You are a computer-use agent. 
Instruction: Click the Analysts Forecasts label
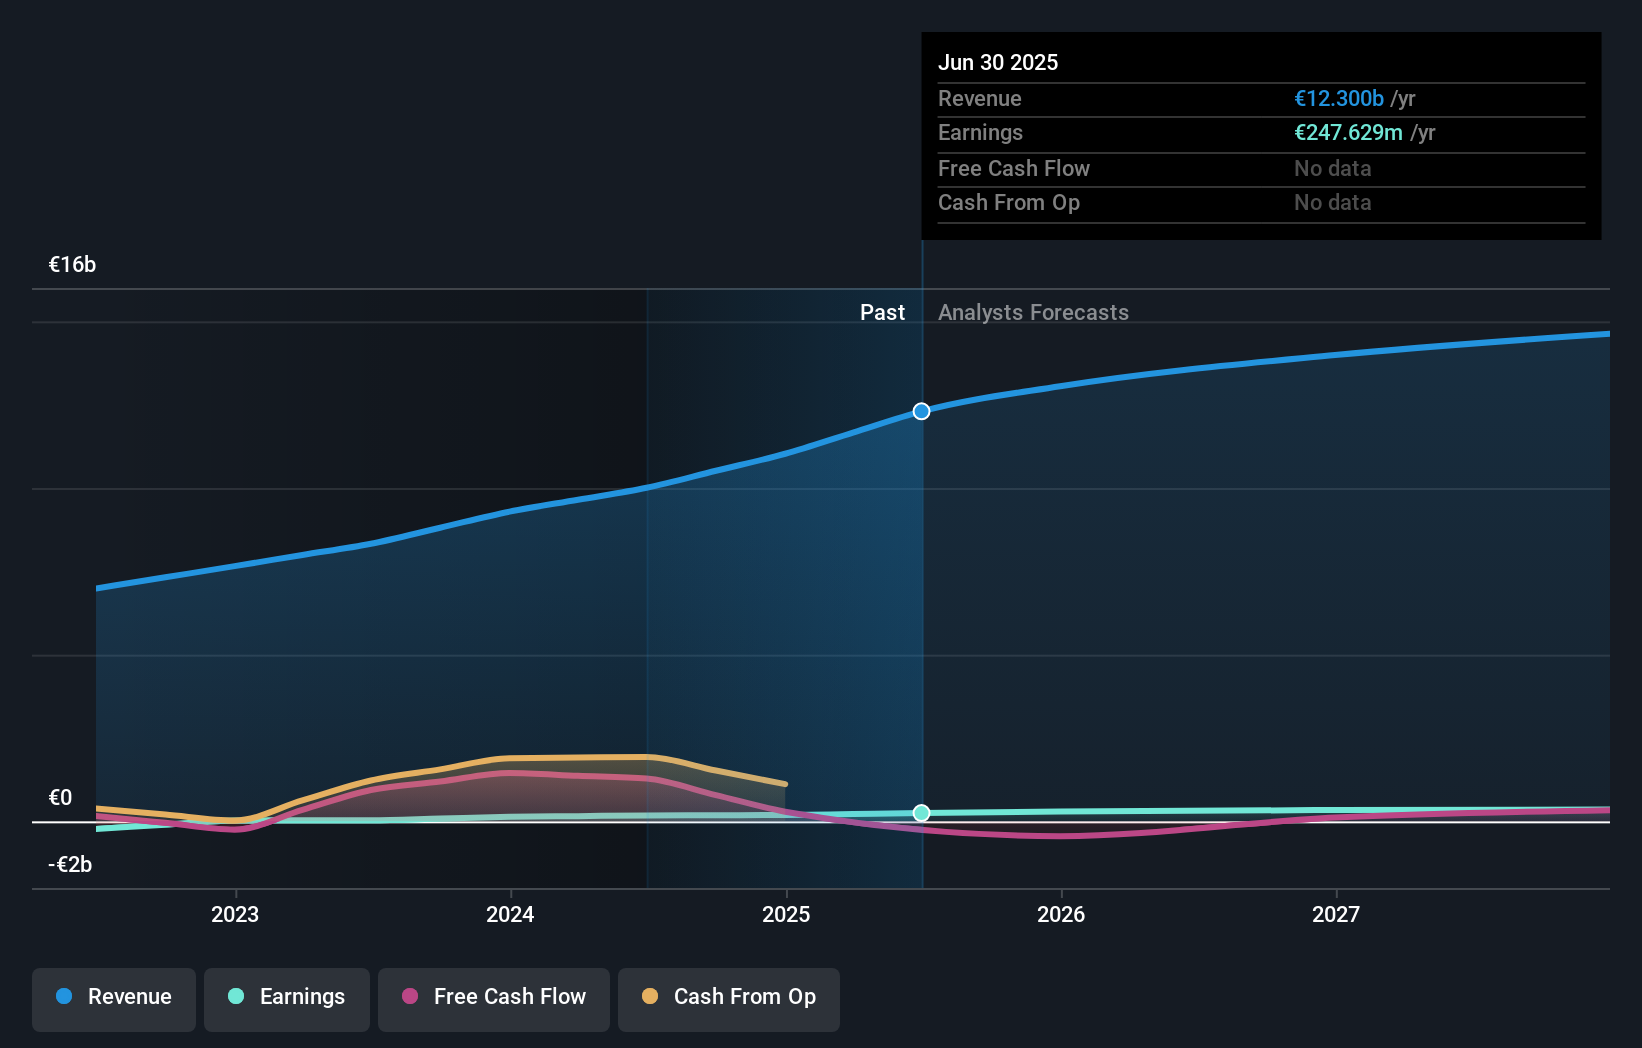point(1033,312)
